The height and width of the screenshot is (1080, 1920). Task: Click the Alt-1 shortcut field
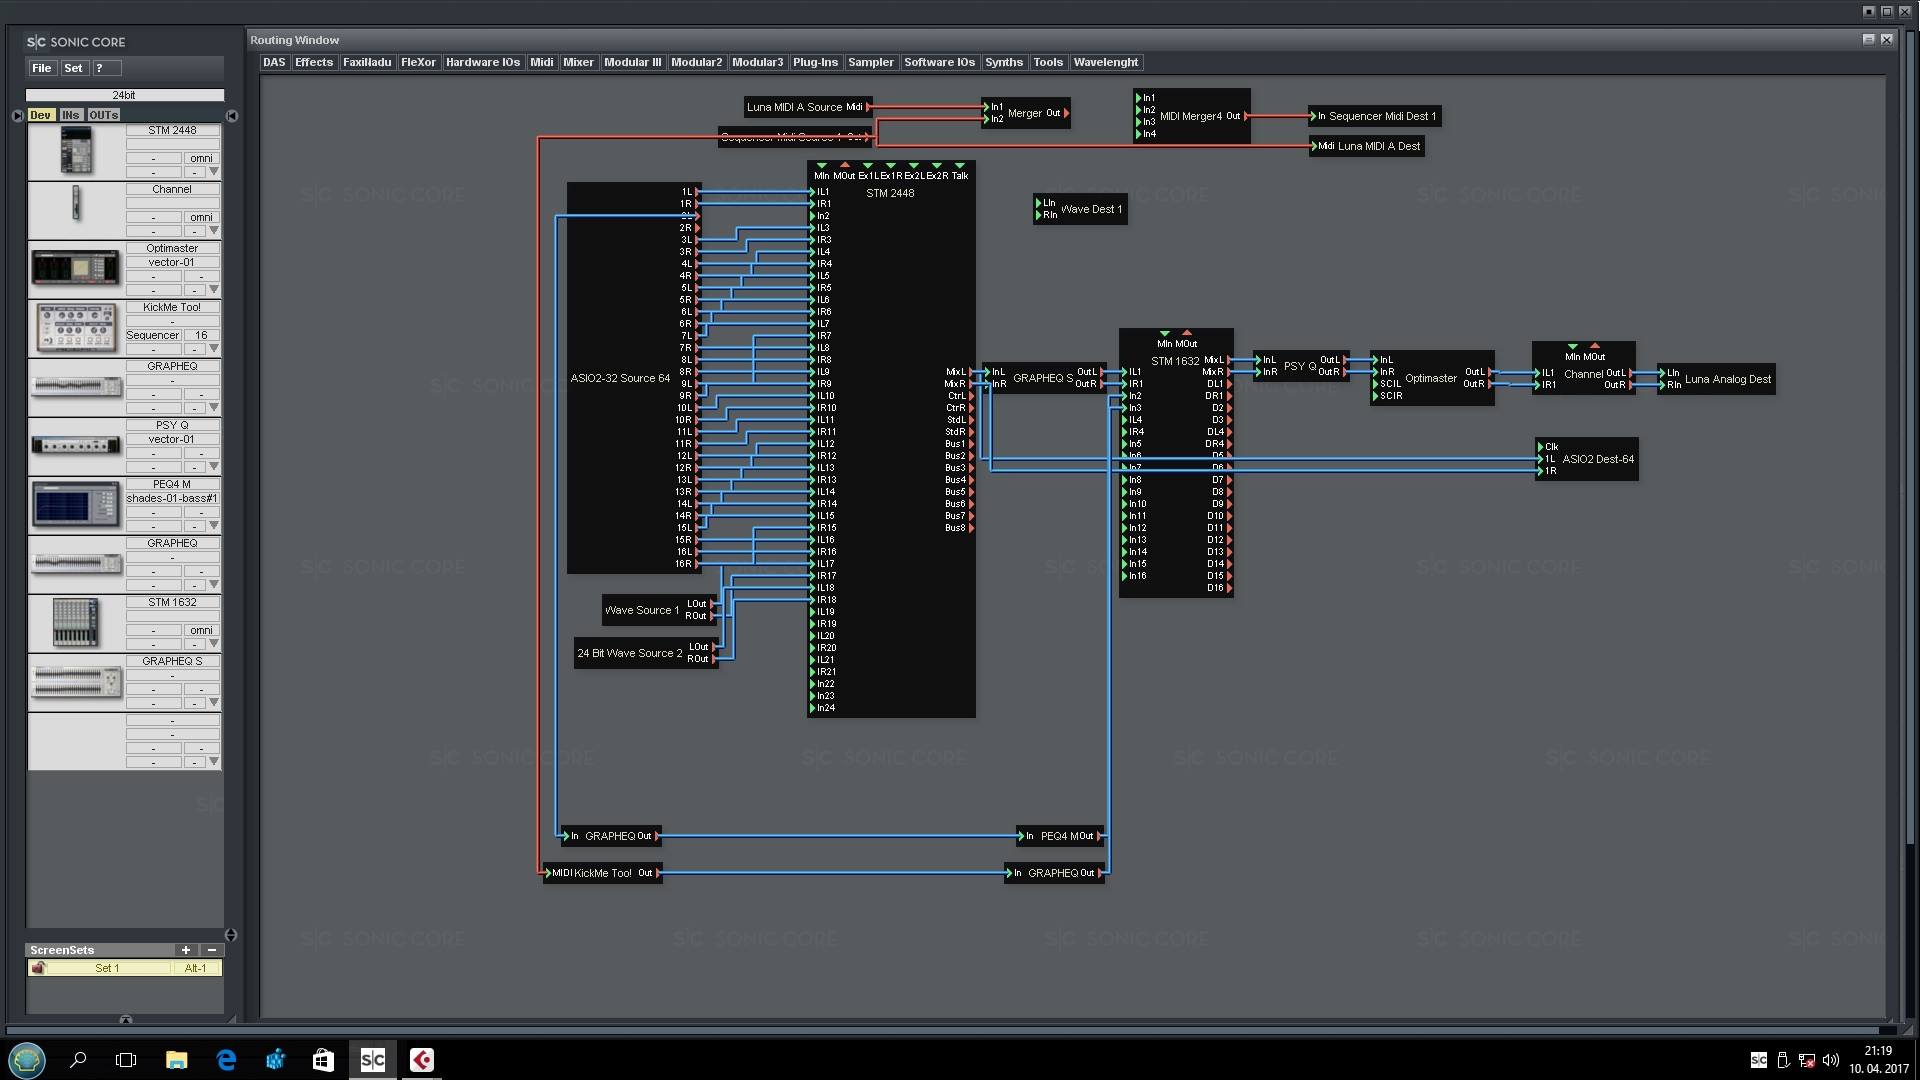pos(196,968)
